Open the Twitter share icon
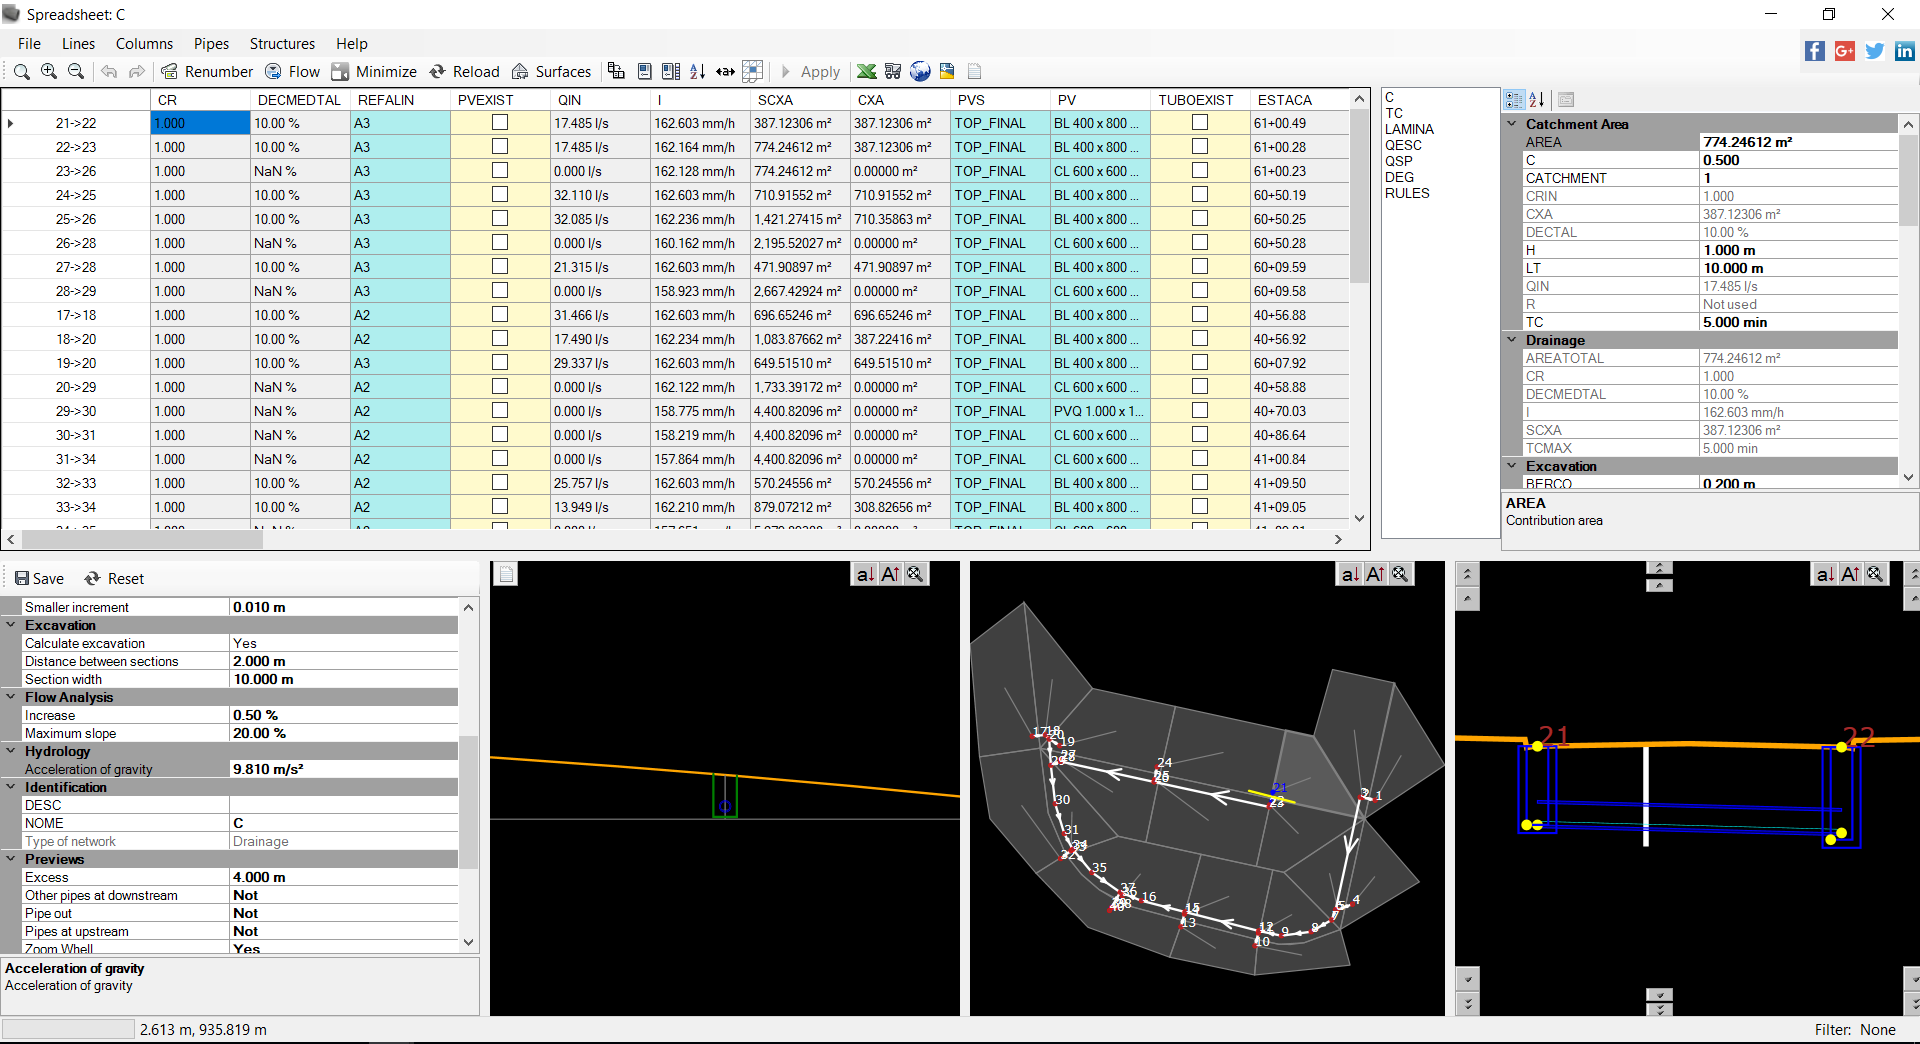The image size is (1920, 1044). (1875, 51)
